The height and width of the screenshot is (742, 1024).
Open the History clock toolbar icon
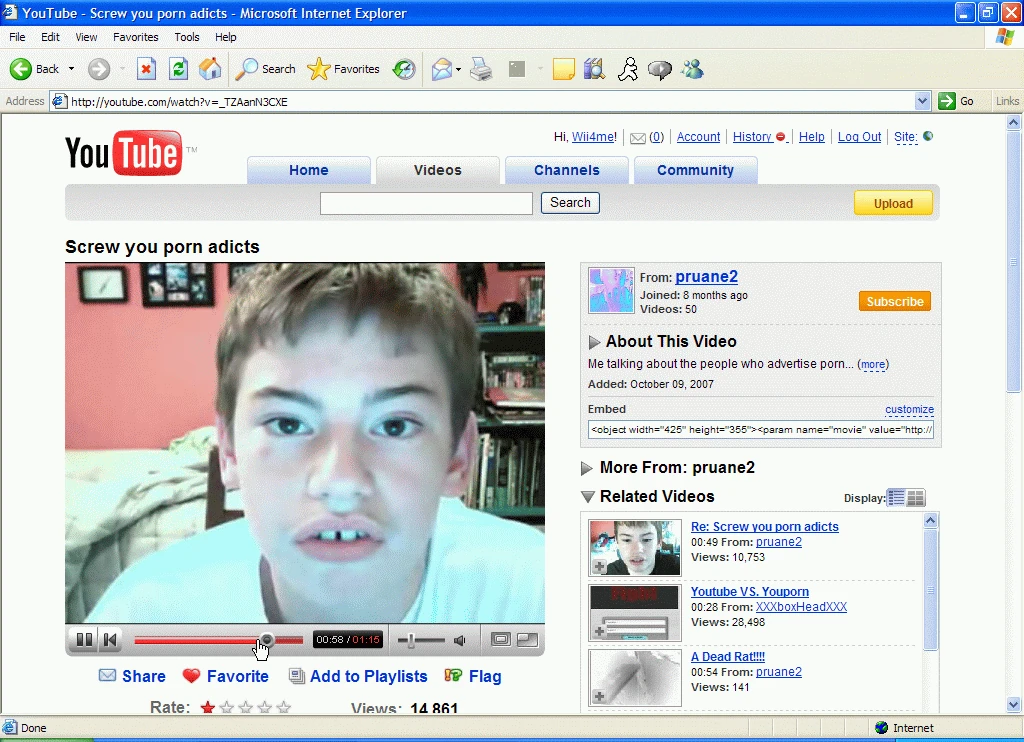(404, 69)
